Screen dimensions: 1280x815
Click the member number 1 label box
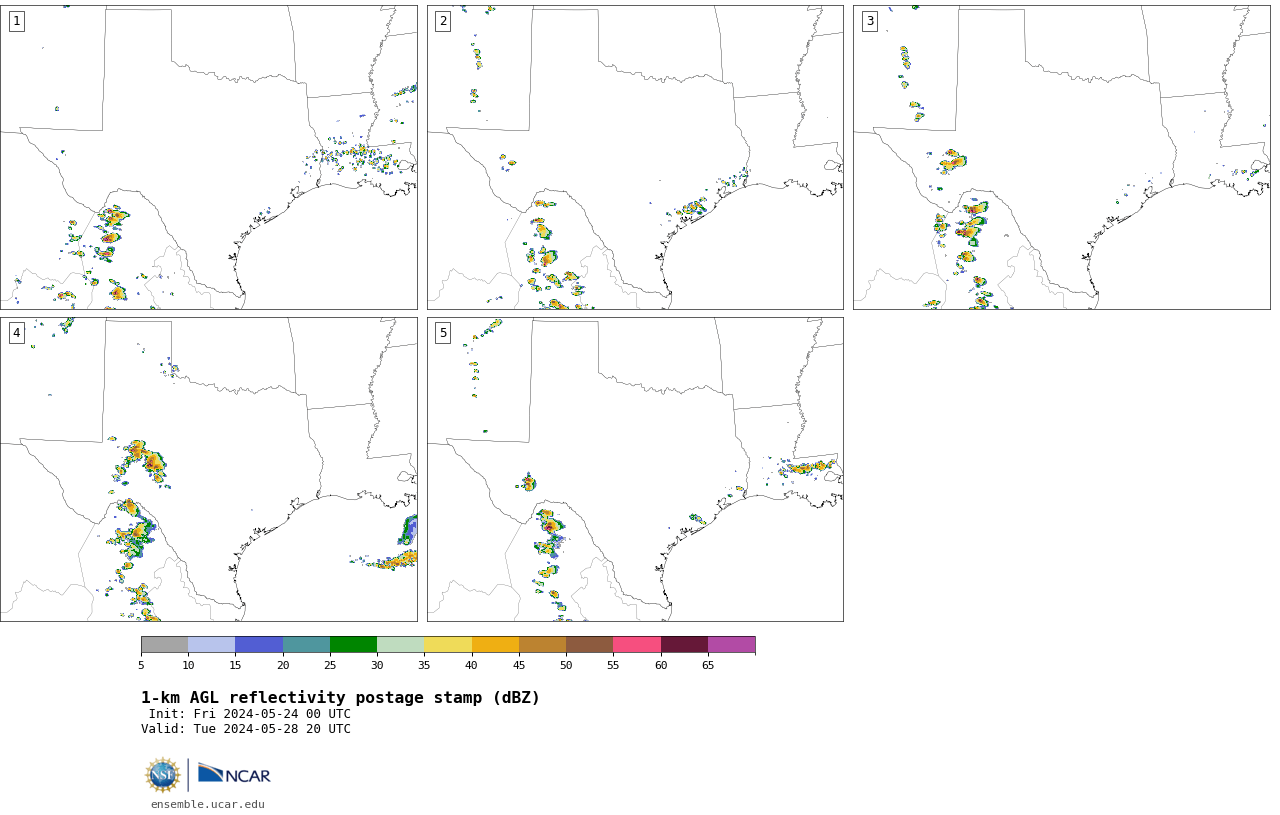coord(16,21)
